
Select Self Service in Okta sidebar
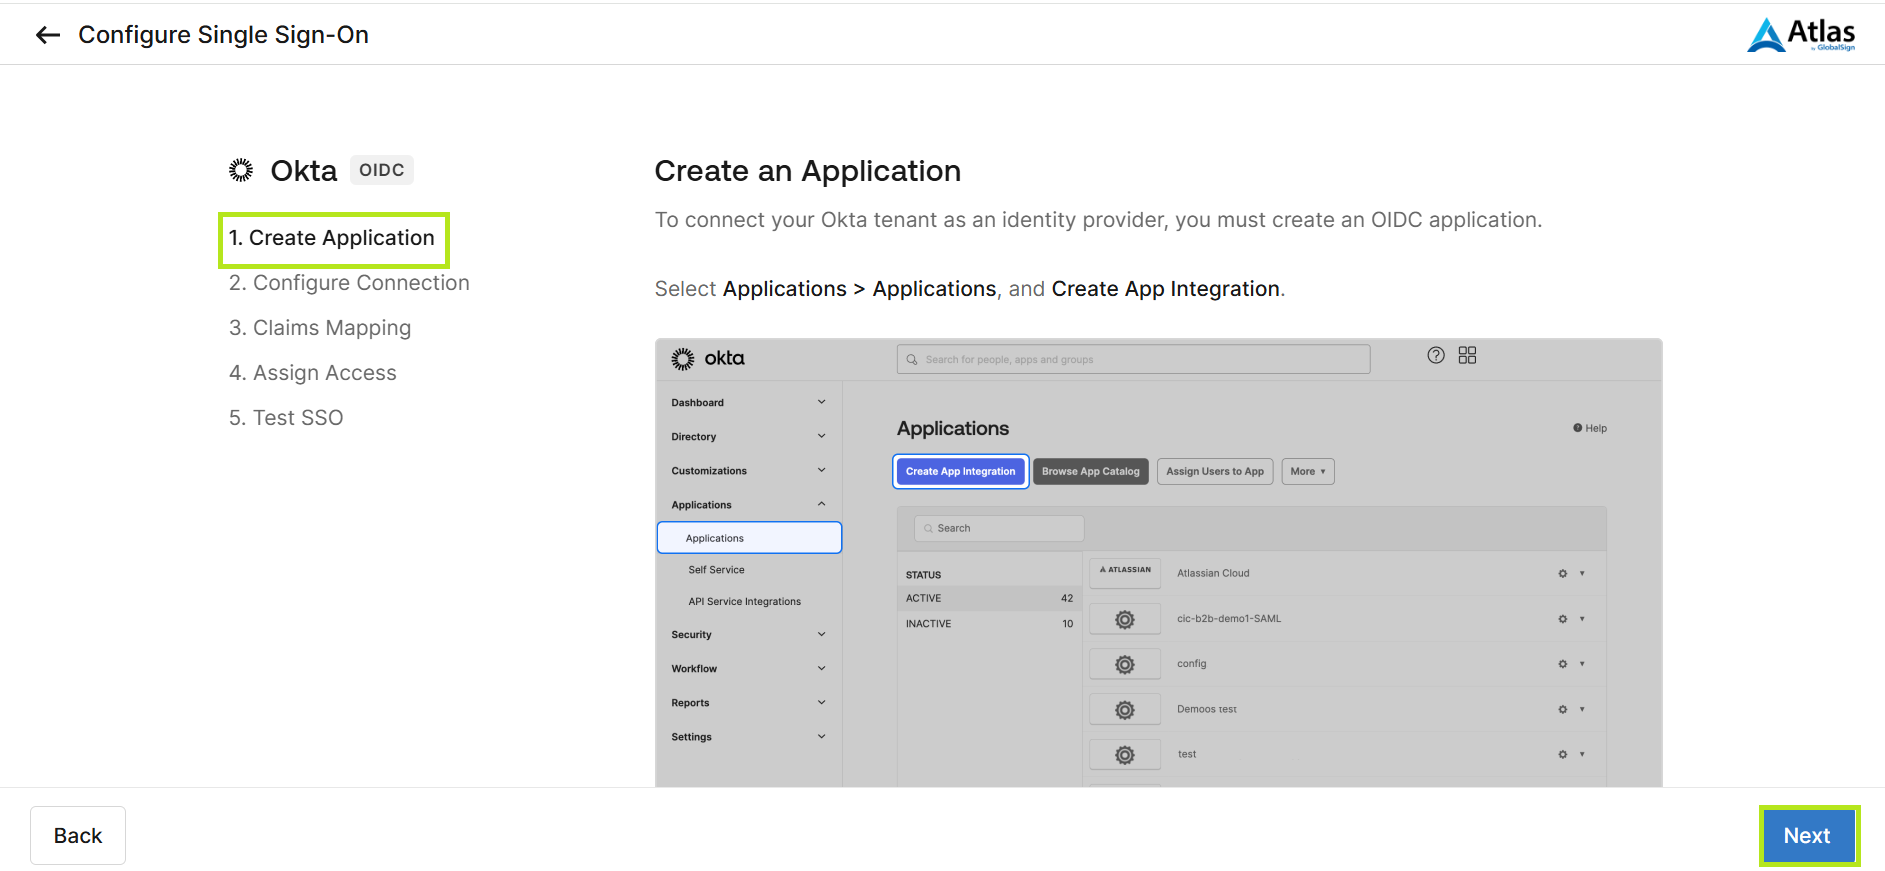pyautogui.click(x=716, y=570)
